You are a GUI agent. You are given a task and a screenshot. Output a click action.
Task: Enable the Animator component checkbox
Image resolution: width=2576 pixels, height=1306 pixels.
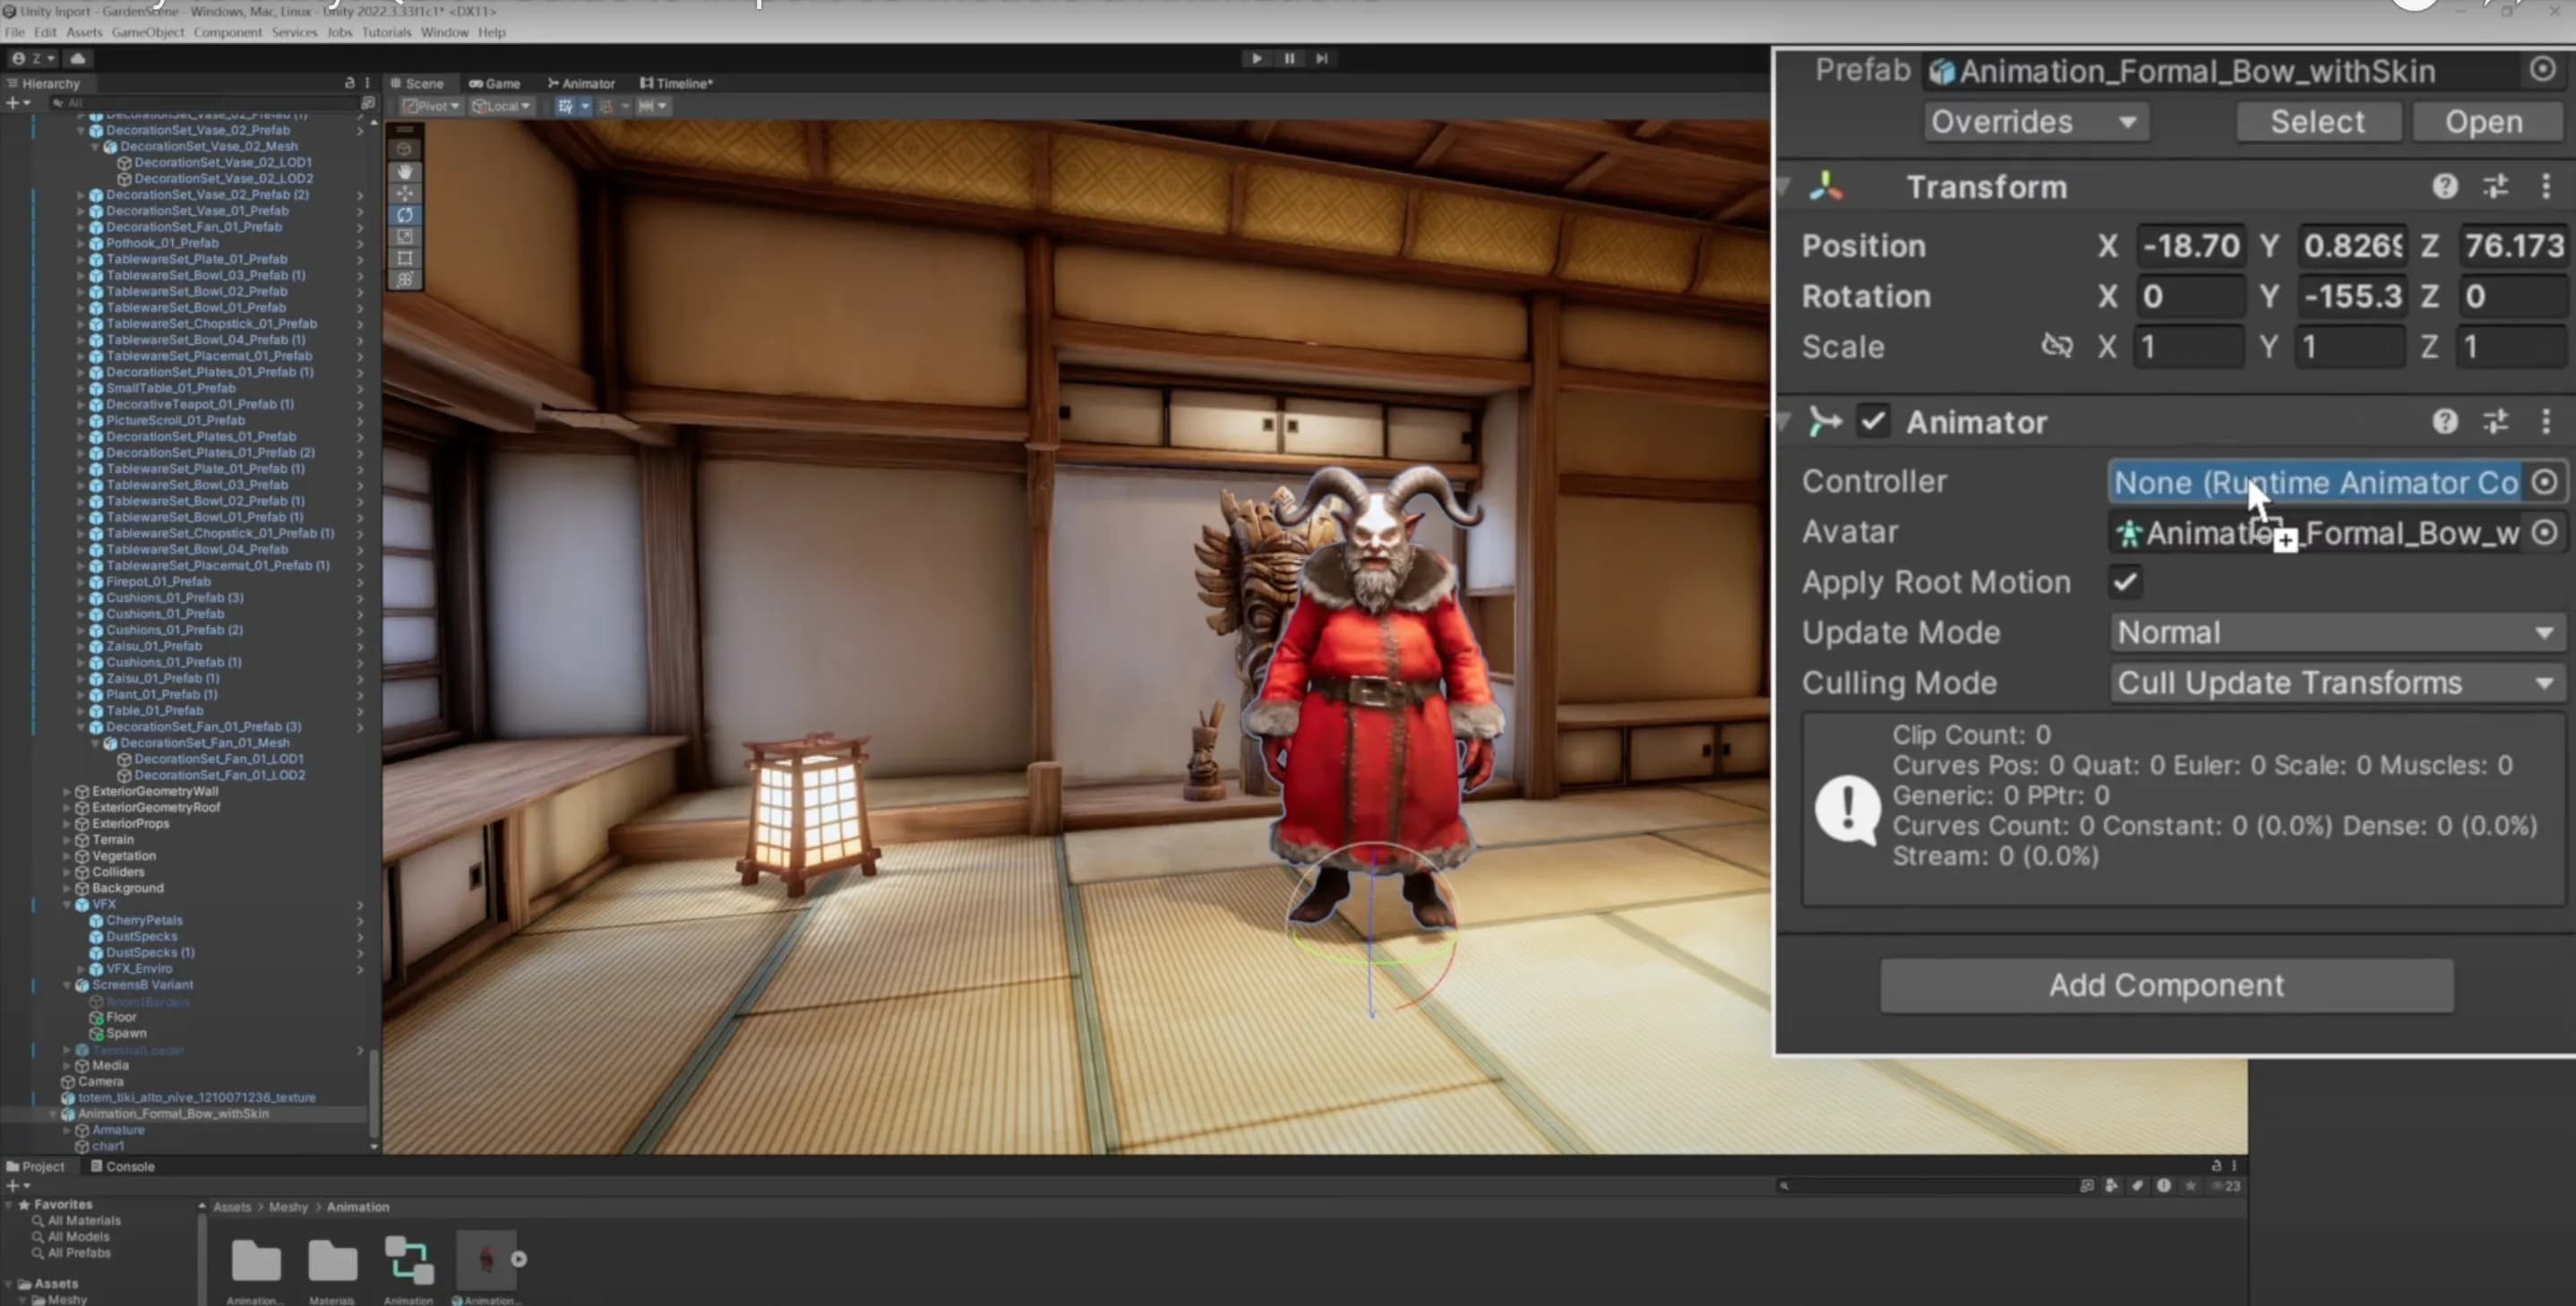(1874, 421)
